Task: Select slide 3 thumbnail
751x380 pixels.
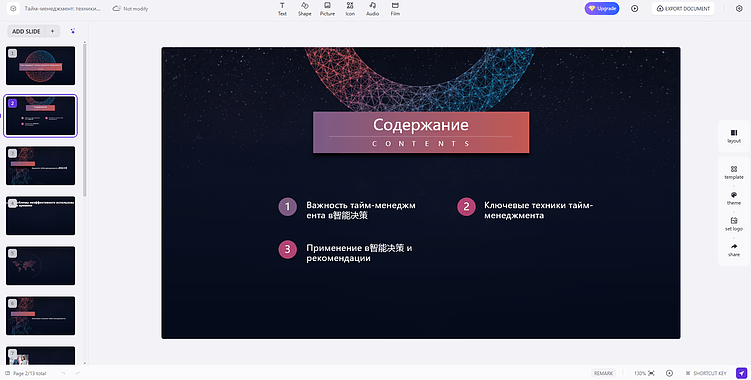Action: [x=41, y=165]
